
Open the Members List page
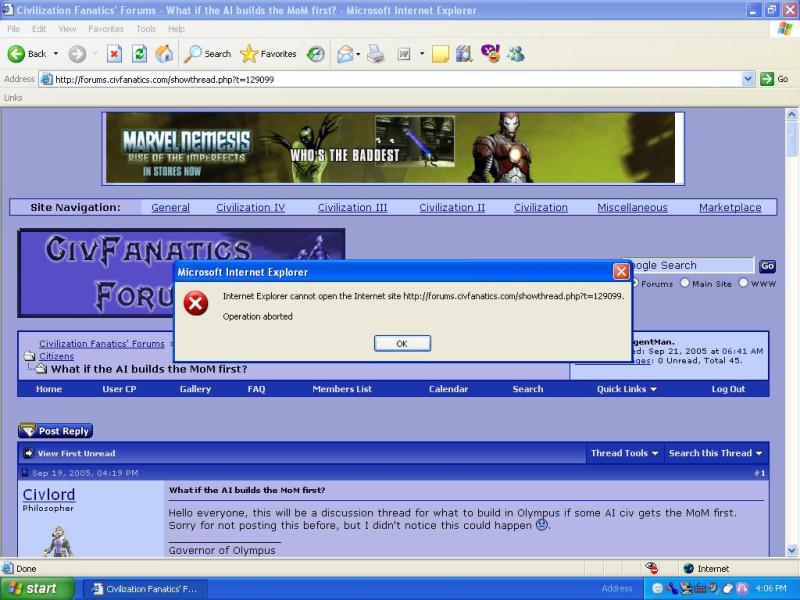[x=342, y=389]
